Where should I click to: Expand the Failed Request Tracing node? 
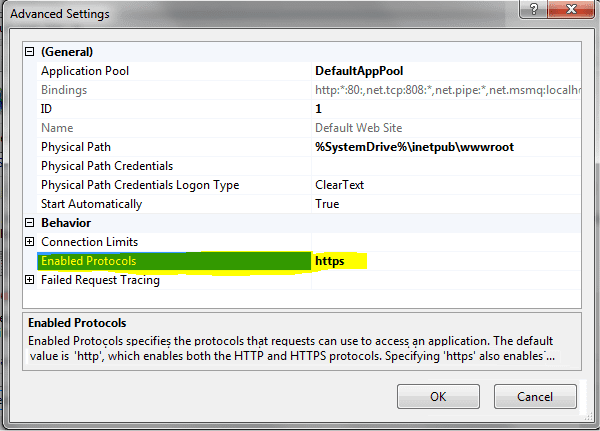pyautogui.click(x=30, y=280)
